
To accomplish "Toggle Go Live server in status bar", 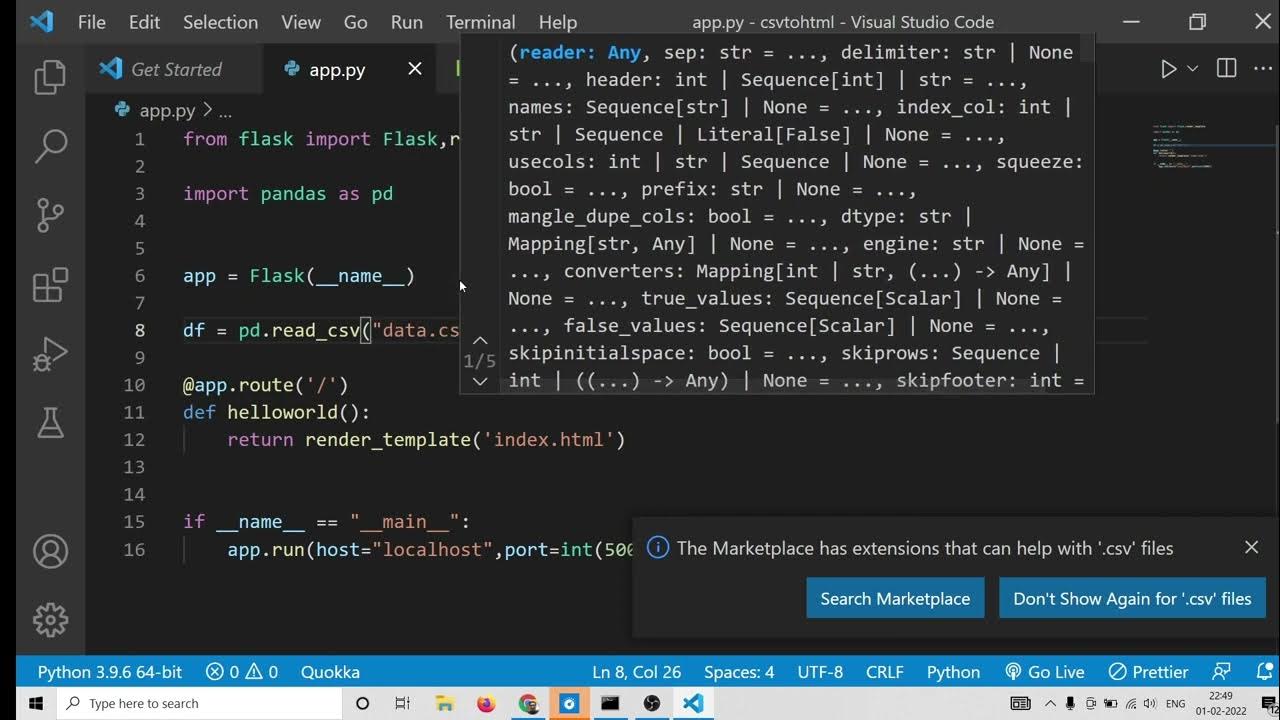I will point(1045,672).
